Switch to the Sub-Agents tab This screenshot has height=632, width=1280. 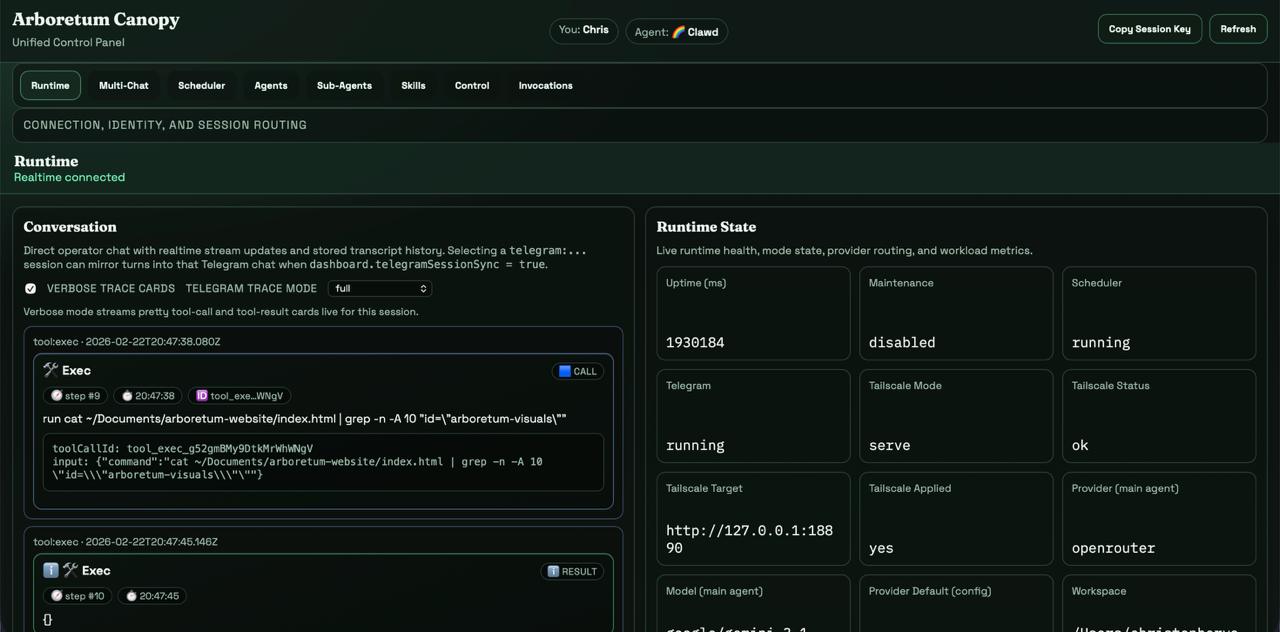(344, 85)
